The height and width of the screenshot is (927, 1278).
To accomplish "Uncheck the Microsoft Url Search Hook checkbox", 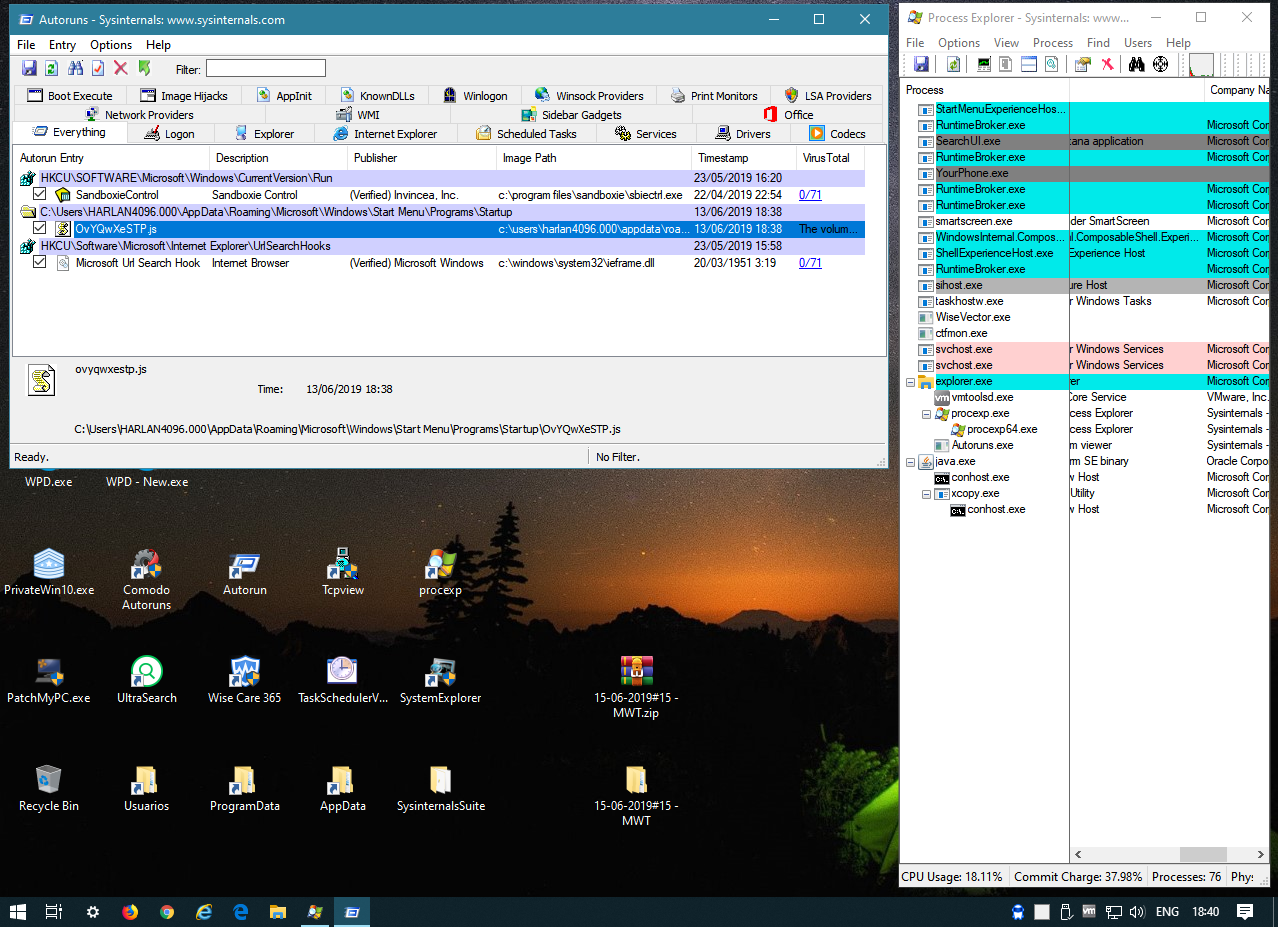I will click(39, 263).
